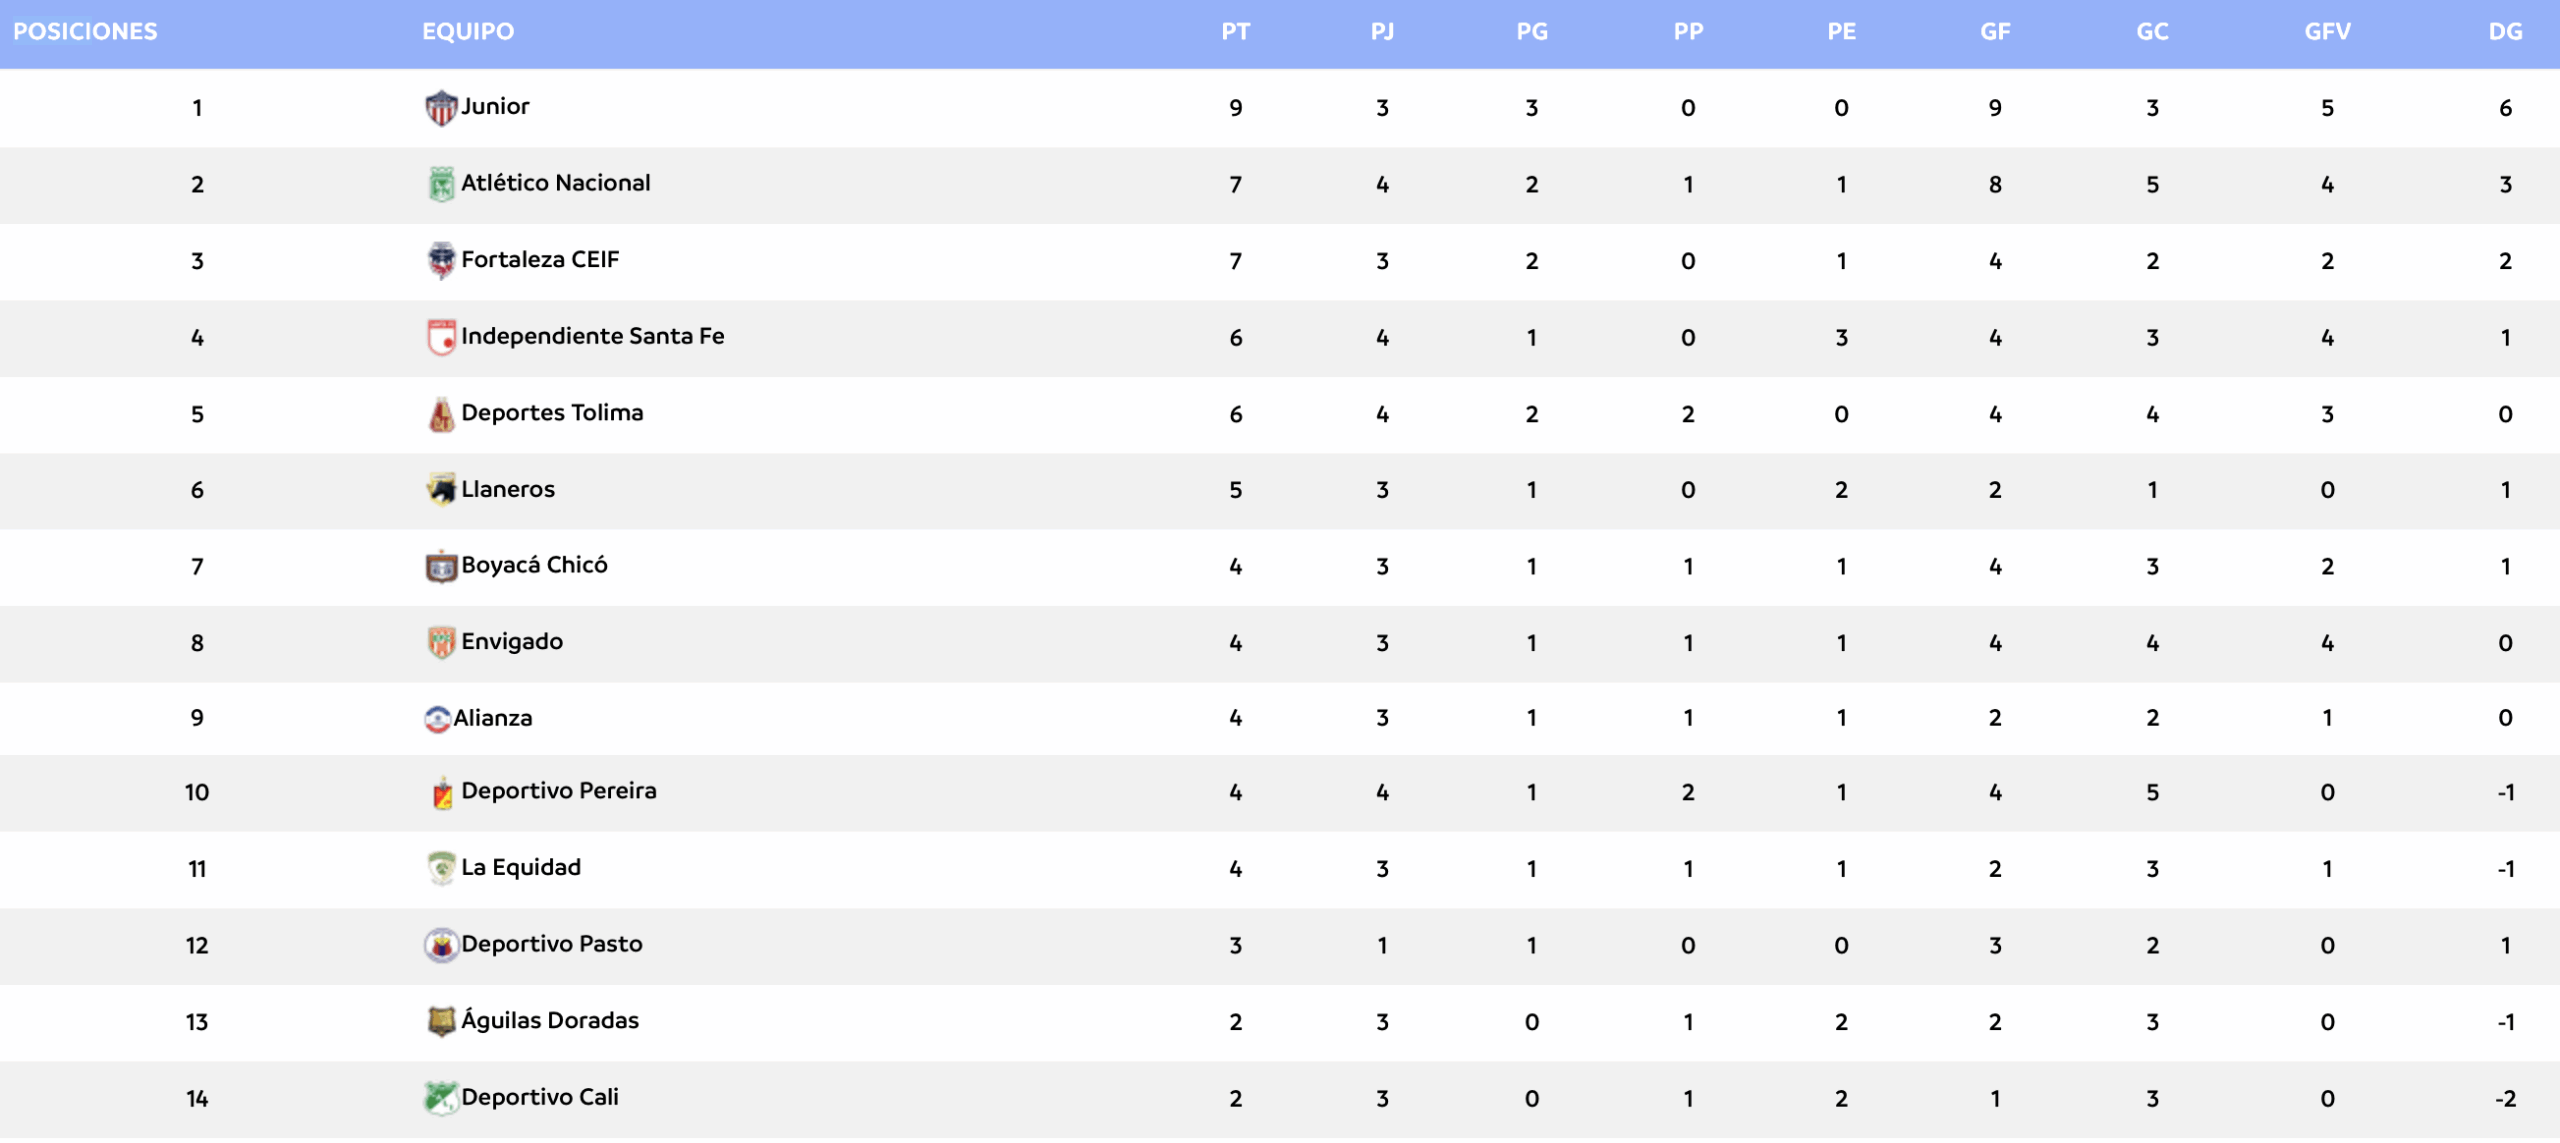The image size is (2560, 1143).
Task: Click Junior's points value of 9
Action: click(x=1235, y=108)
